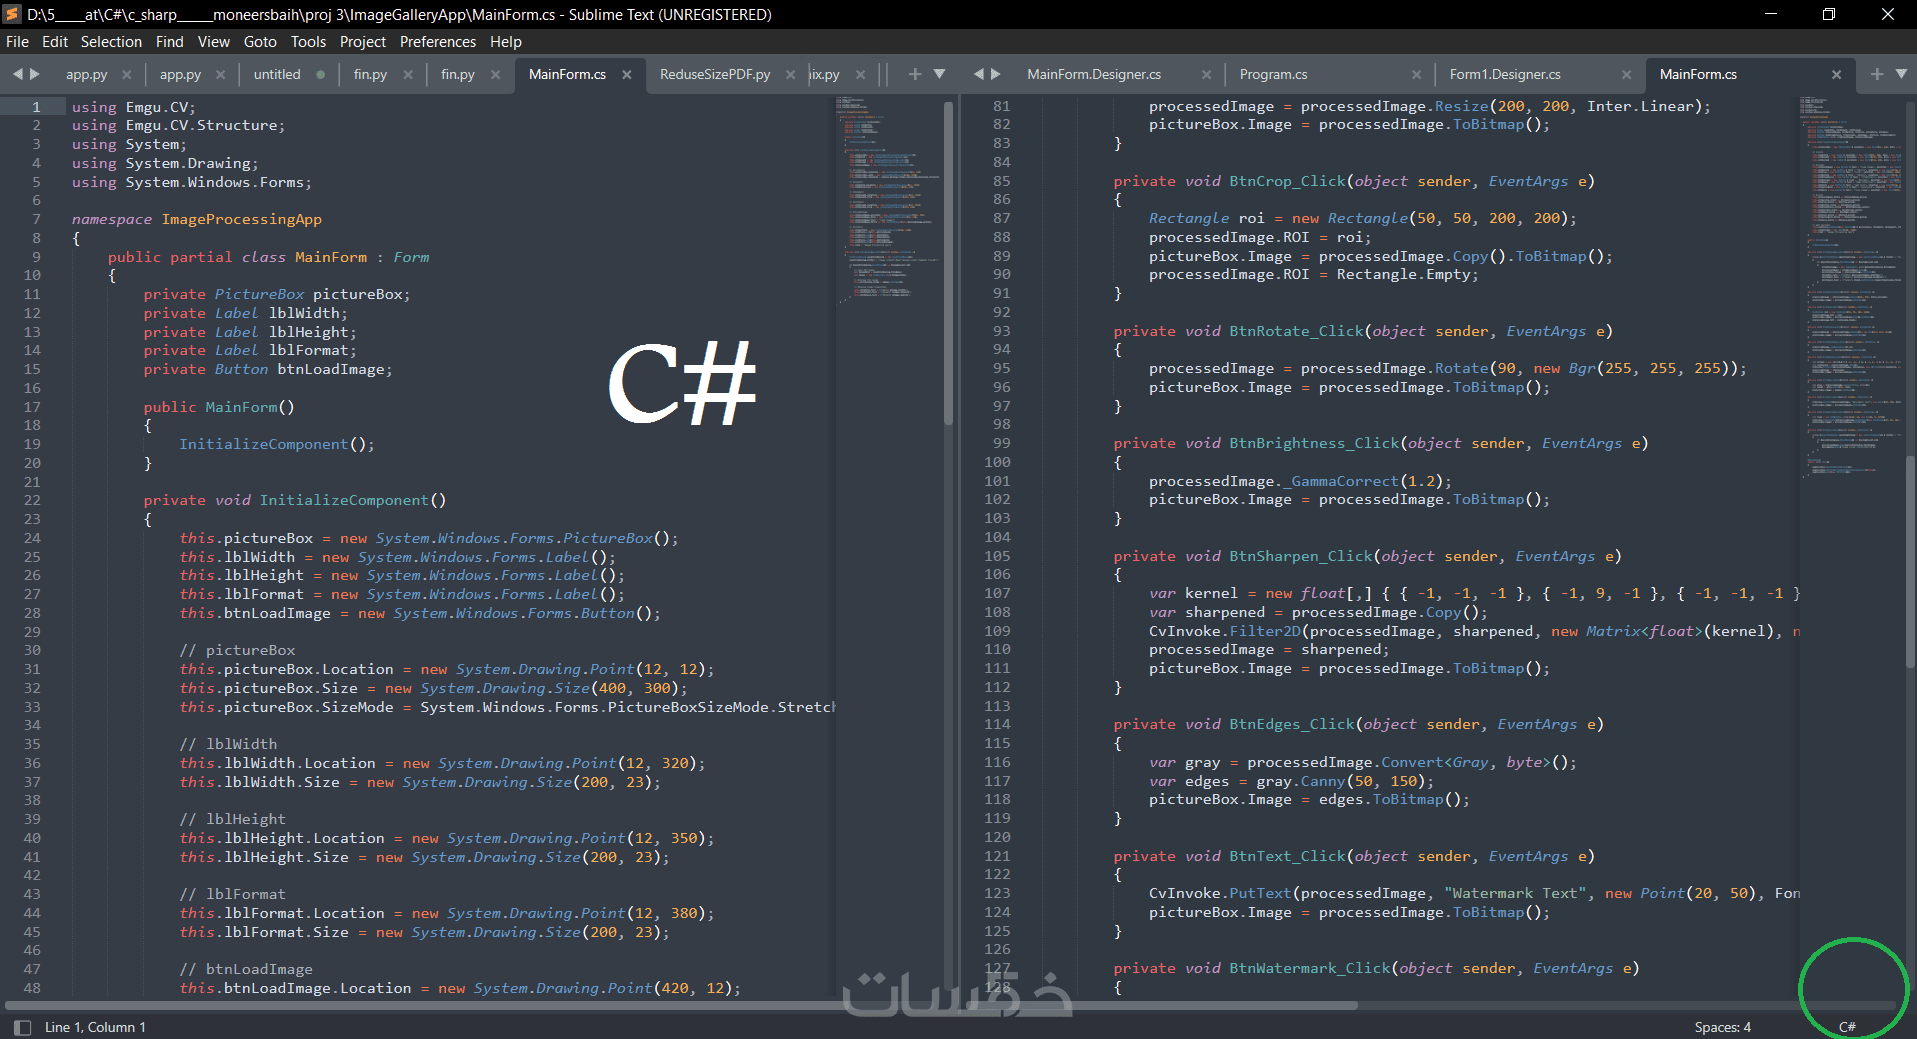Close the Program.cs tab
This screenshot has height=1039, width=1917.
(x=1416, y=74)
